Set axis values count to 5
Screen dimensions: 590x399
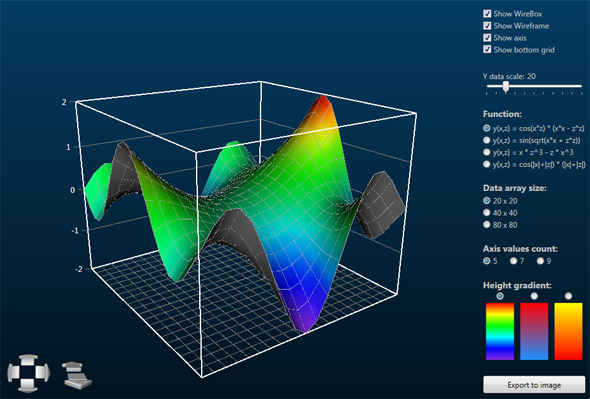point(487,261)
